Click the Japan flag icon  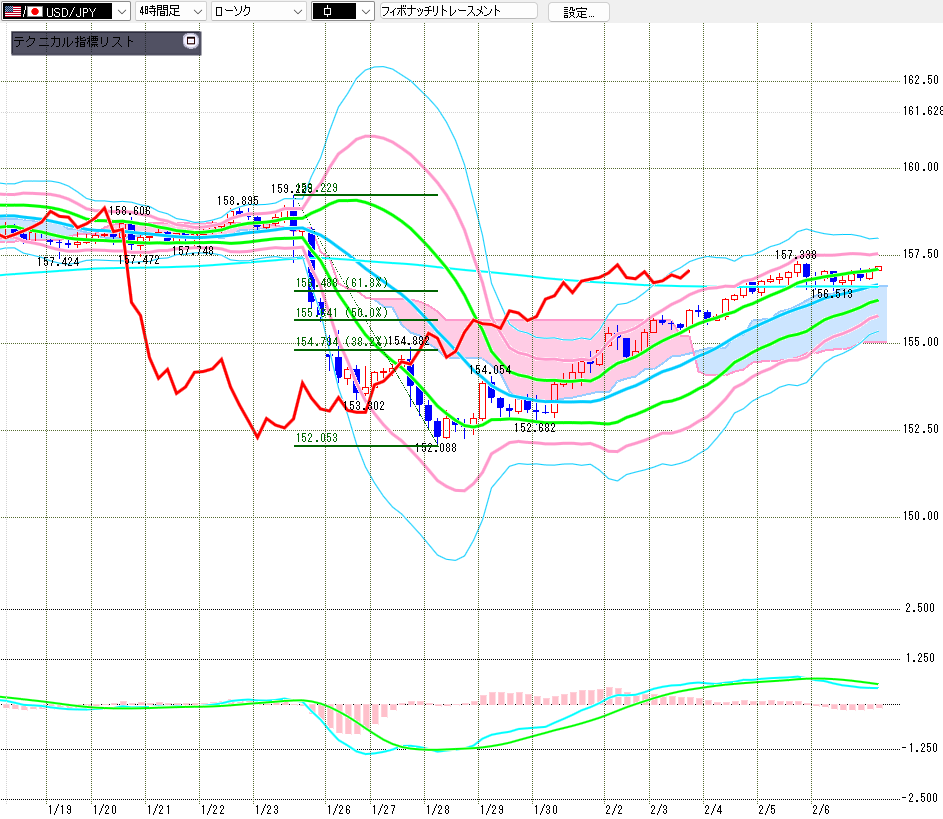click(x=34, y=11)
